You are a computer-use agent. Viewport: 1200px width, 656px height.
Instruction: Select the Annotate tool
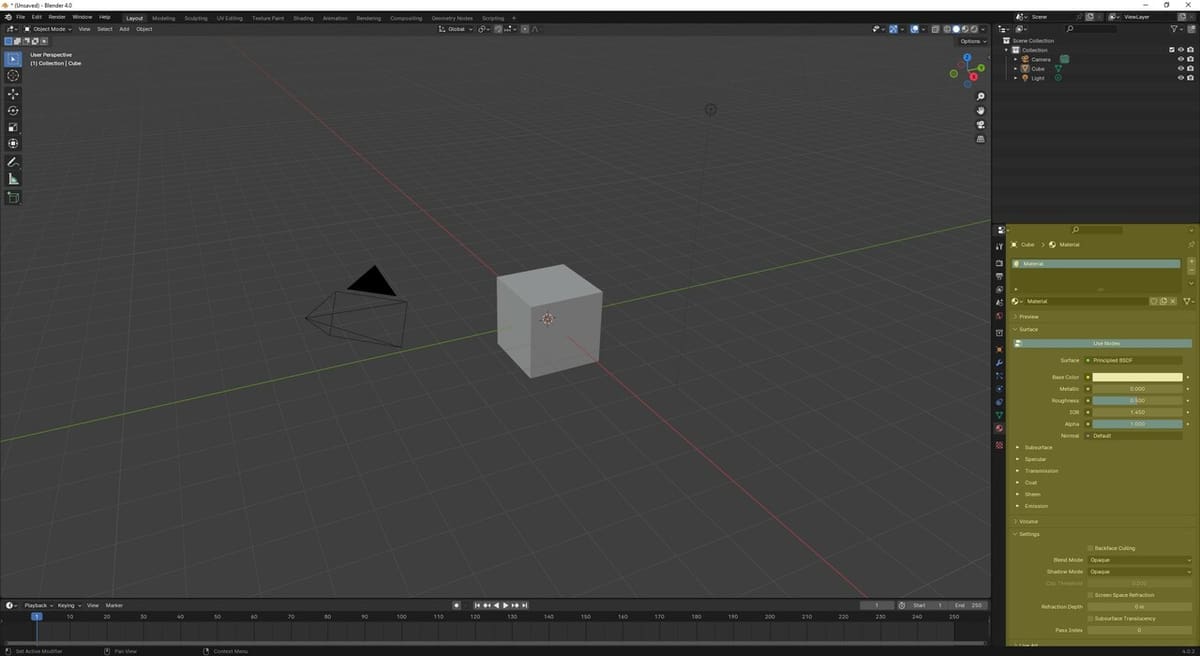[13, 162]
